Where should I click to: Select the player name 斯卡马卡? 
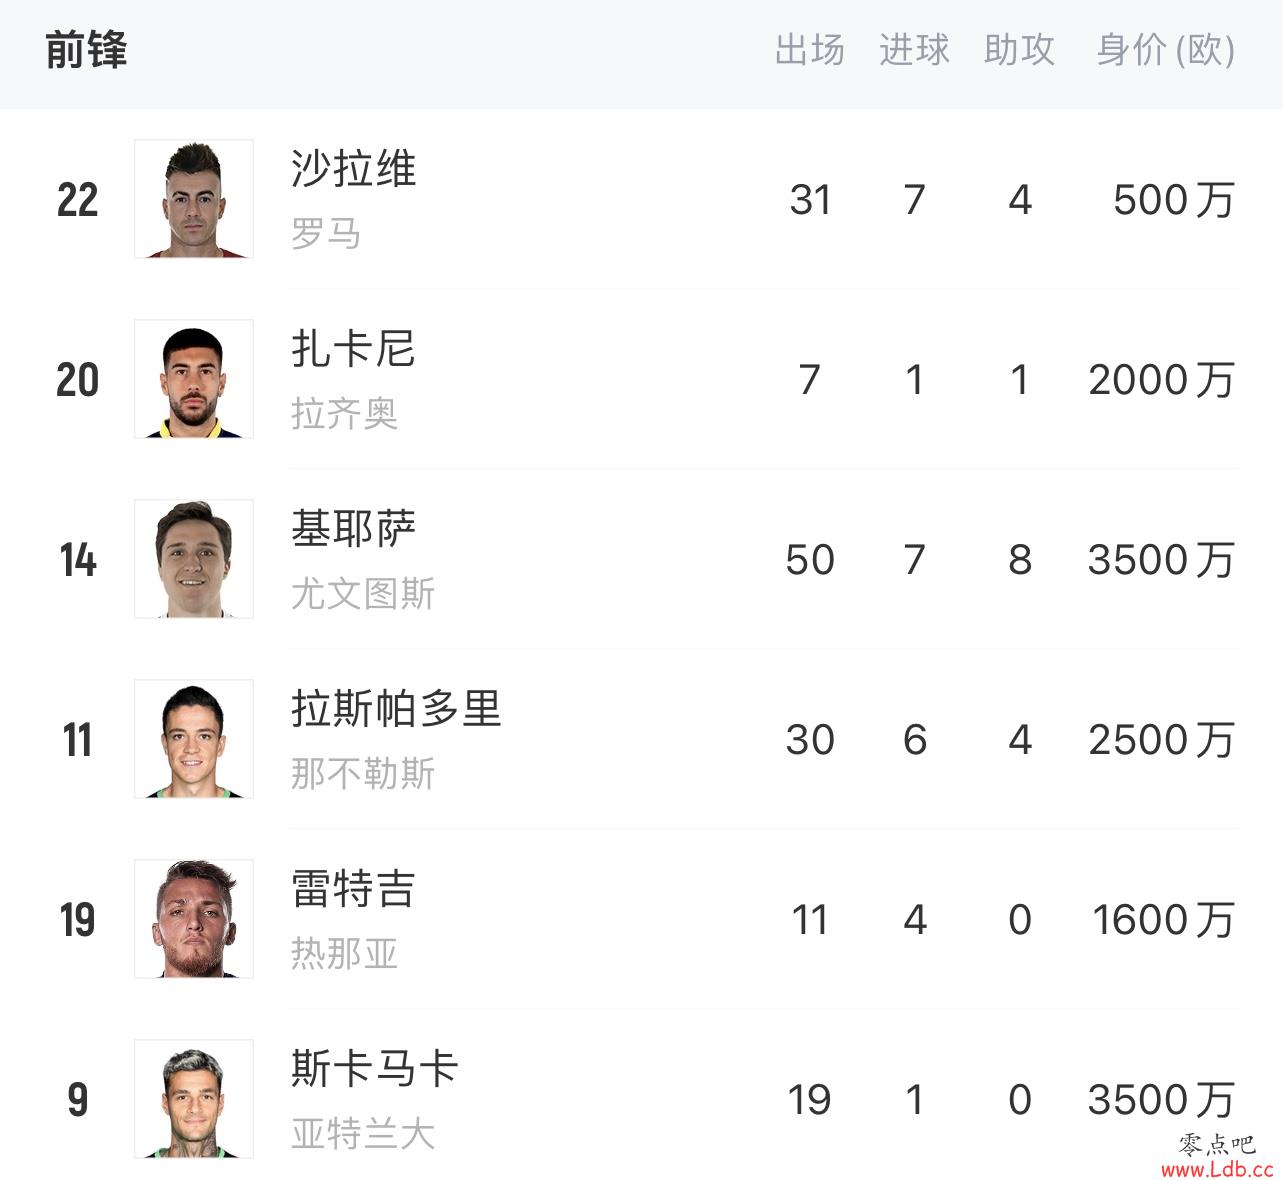pos(375,1069)
